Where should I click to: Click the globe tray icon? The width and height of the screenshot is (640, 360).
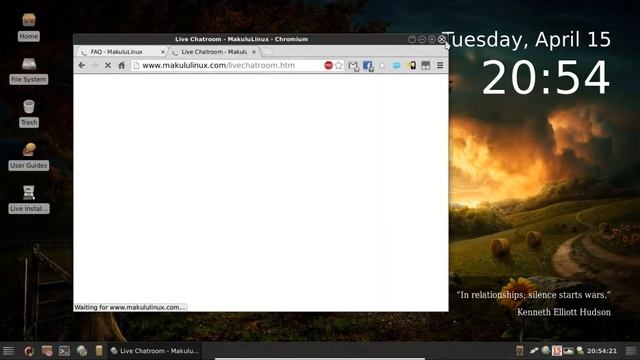(x=546, y=350)
